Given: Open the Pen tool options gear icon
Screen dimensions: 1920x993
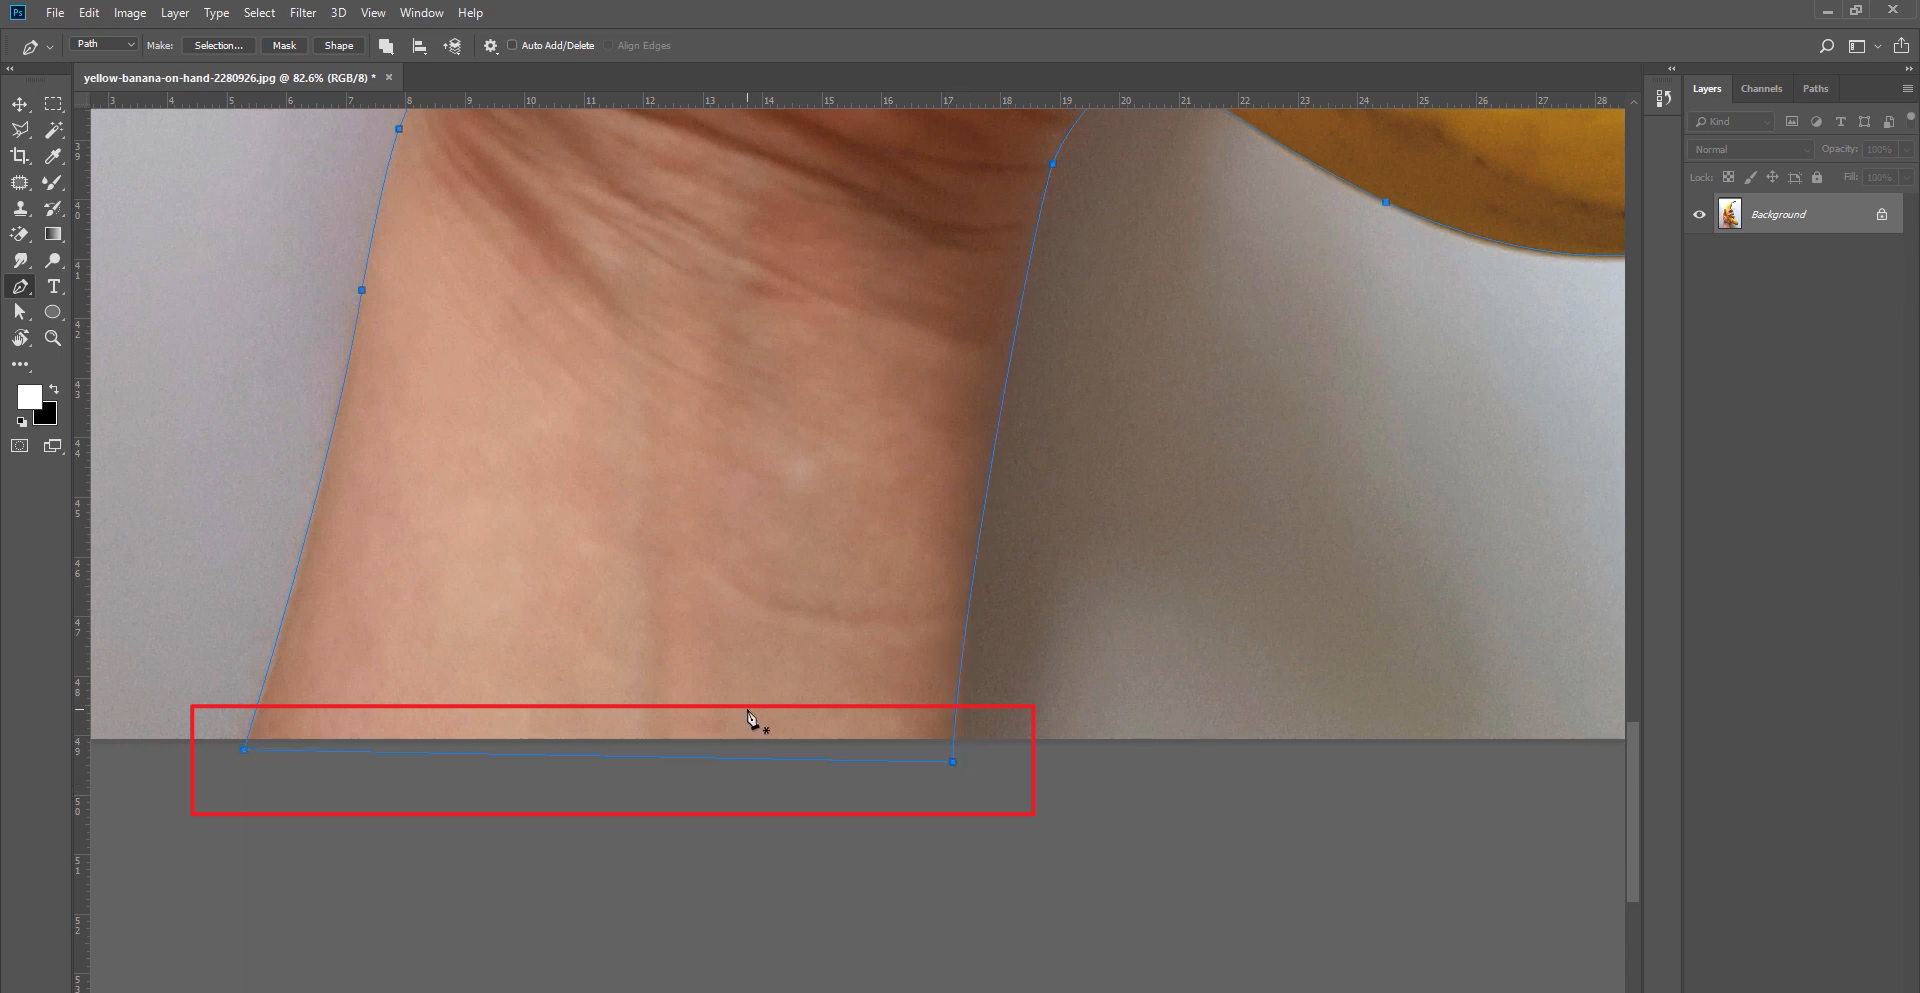Looking at the screenshot, I should click(489, 45).
